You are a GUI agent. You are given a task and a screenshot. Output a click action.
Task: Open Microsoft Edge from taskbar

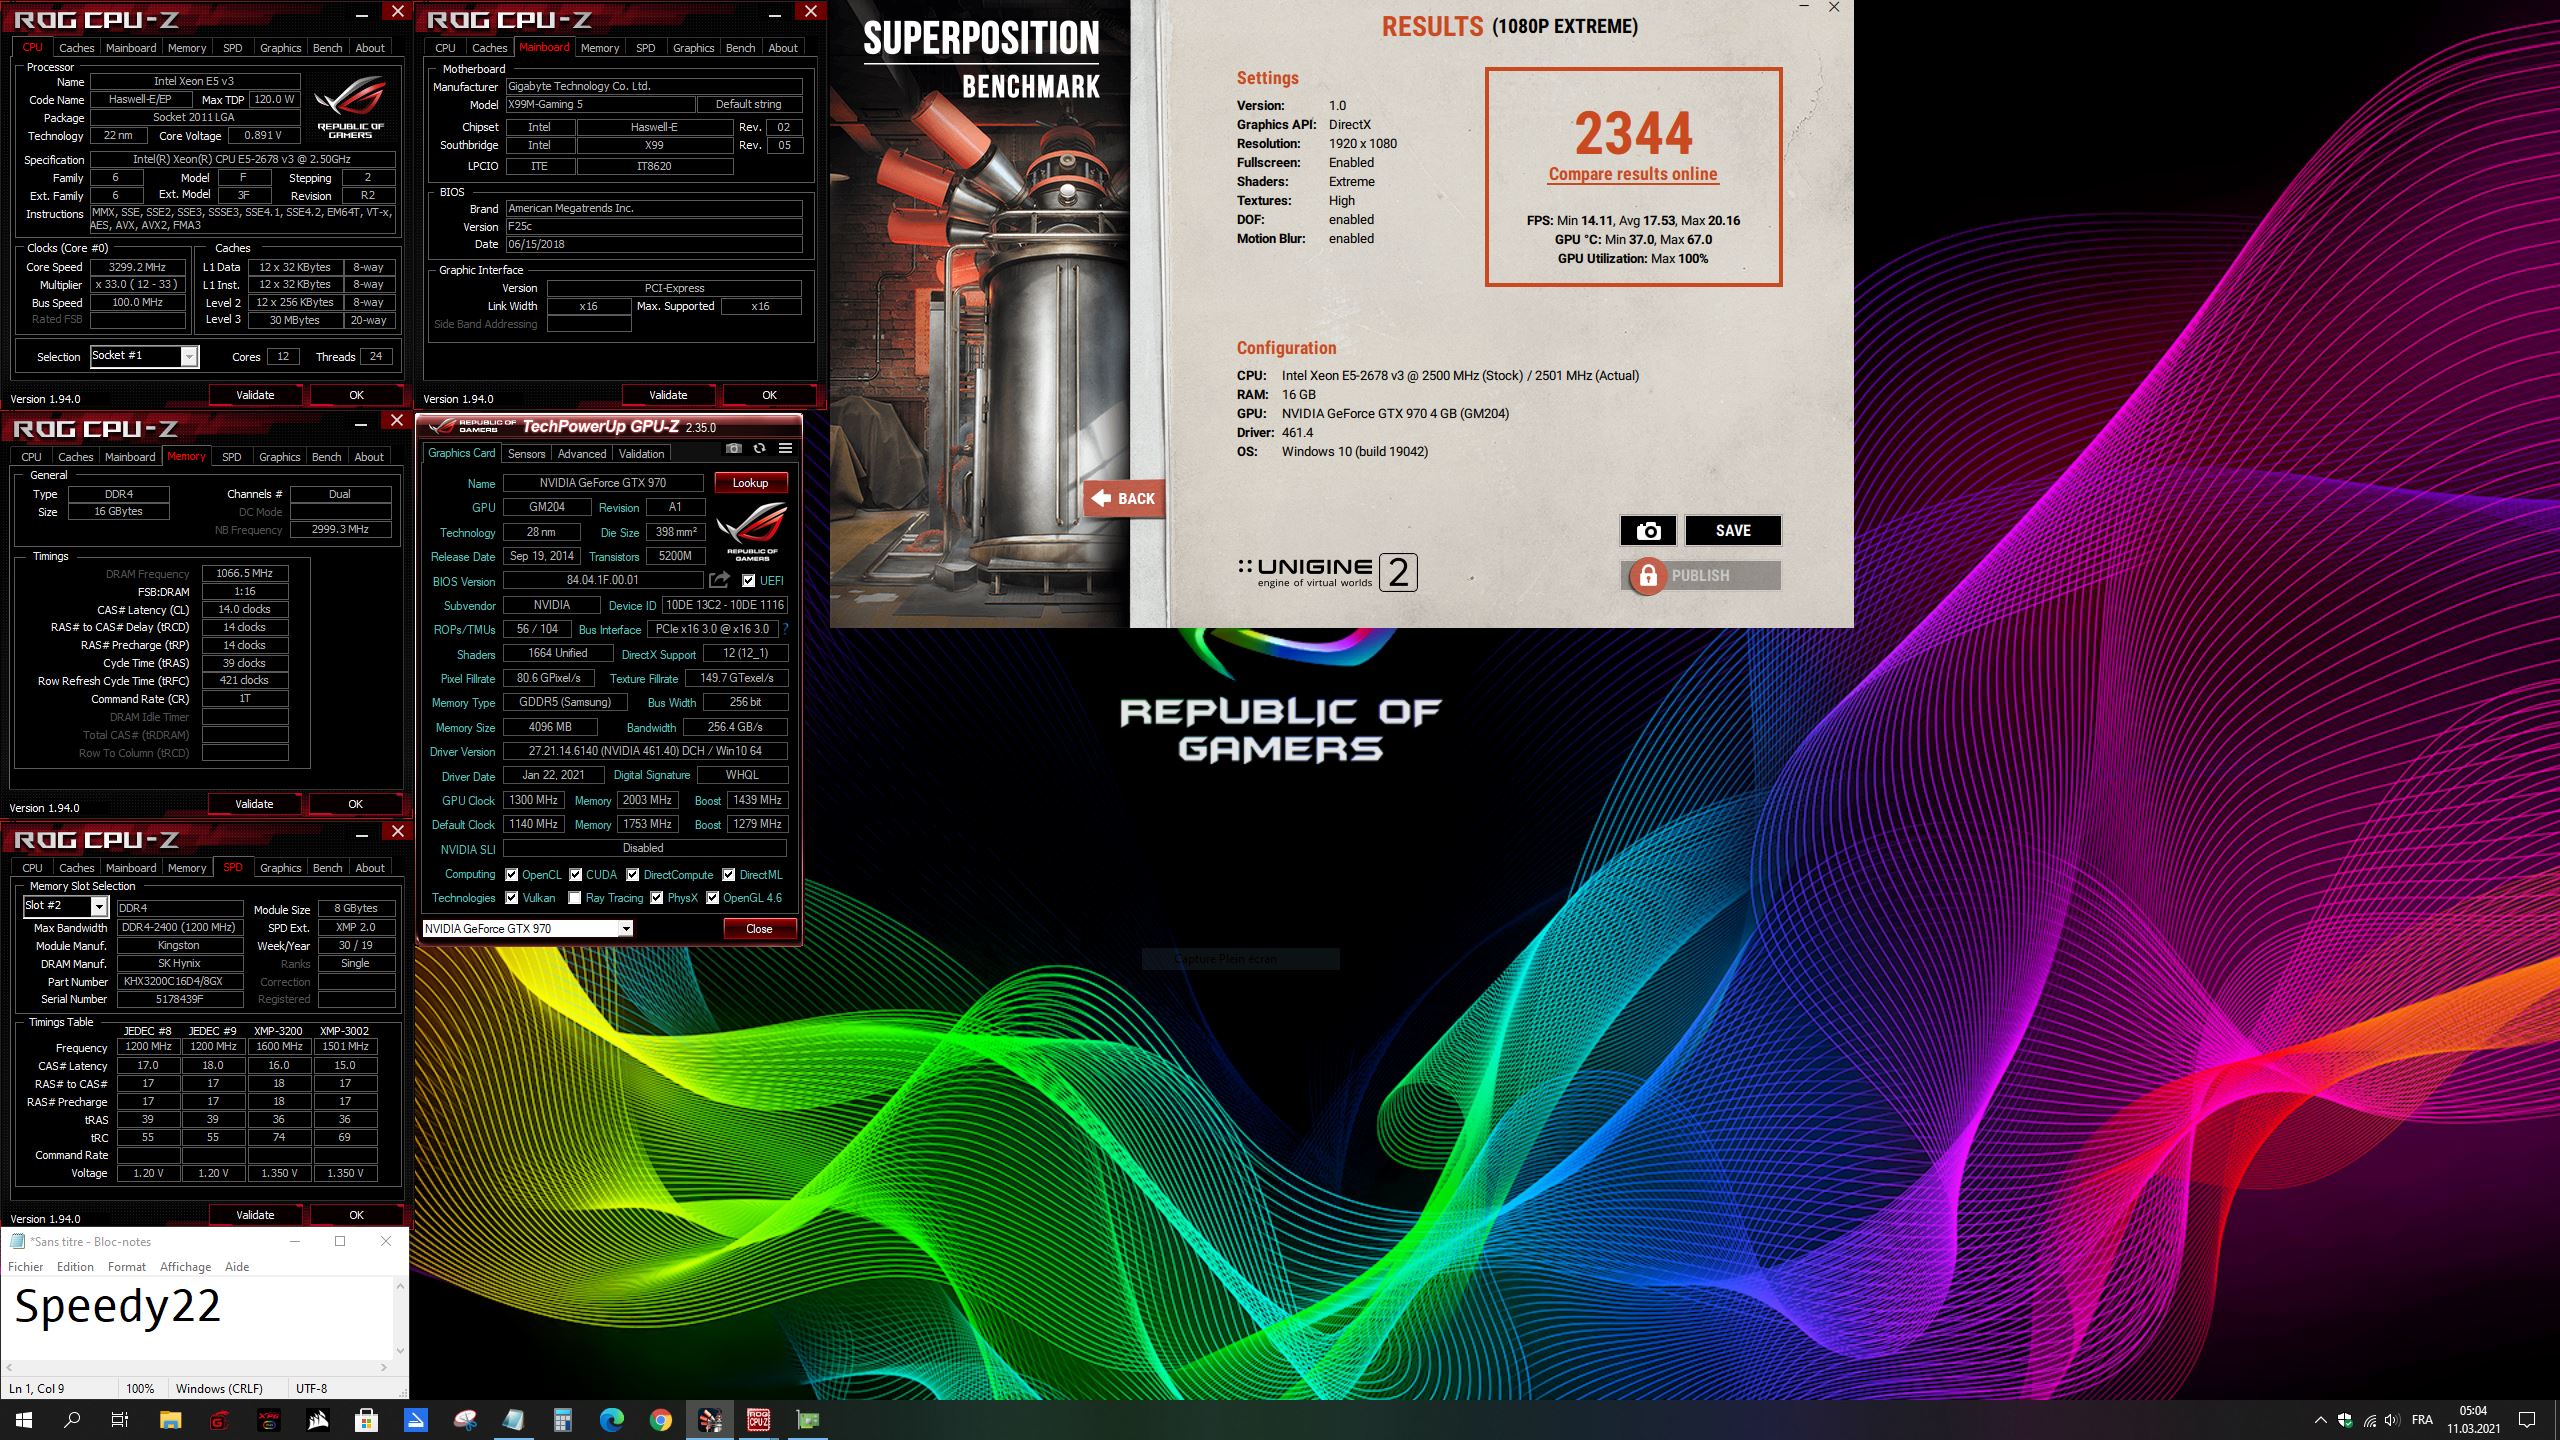click(611, 1420)
